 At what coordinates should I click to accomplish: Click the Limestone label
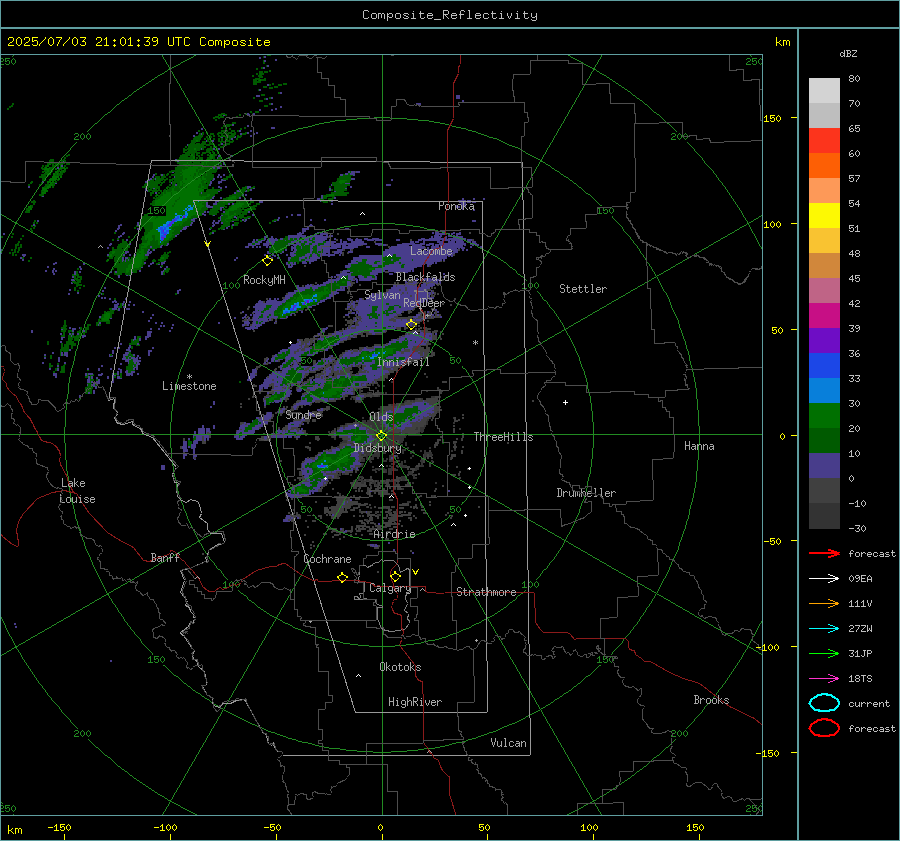coord(189,386)
